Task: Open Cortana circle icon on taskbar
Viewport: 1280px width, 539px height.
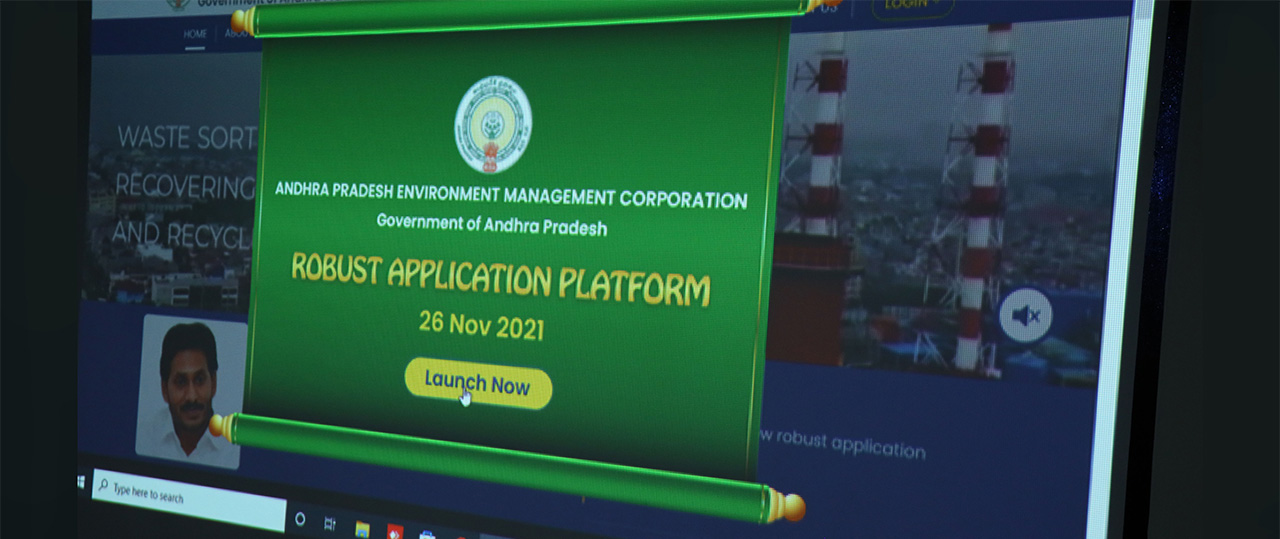Action: pos(299,519)
